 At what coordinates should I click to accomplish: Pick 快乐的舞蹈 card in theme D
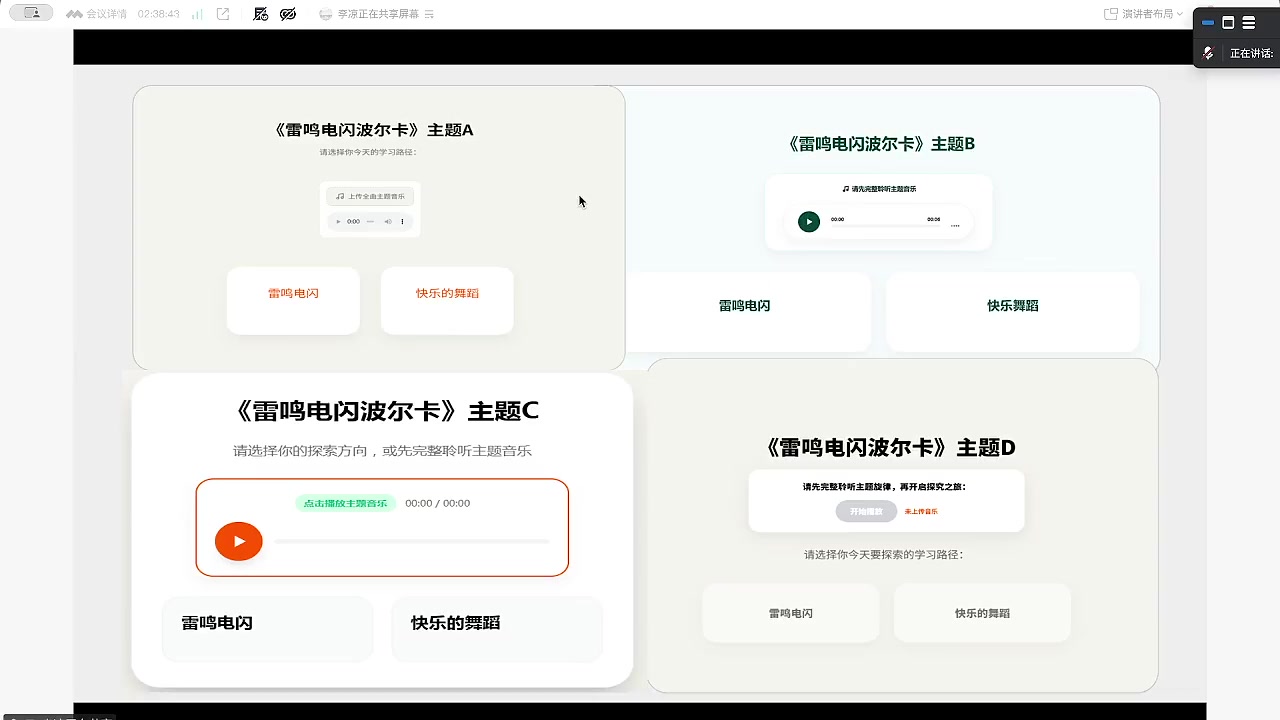click(x=982, y=613)
